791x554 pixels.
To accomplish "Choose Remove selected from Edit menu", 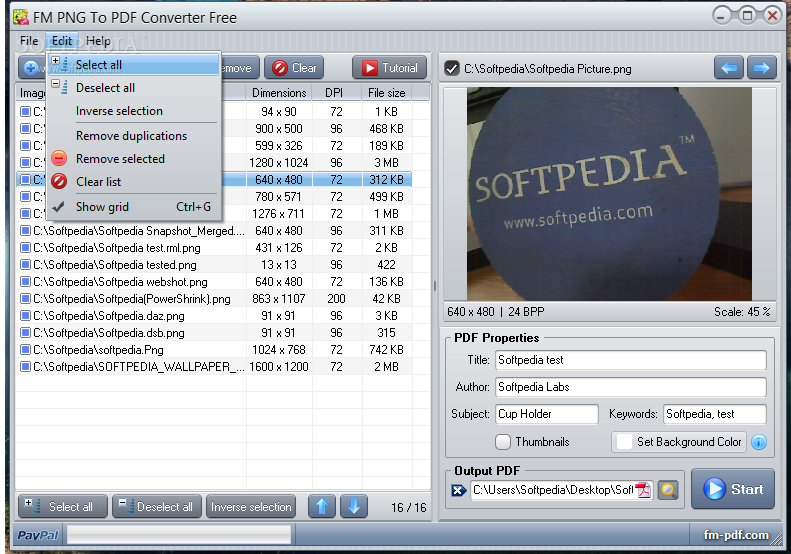I will pos(134,158).
